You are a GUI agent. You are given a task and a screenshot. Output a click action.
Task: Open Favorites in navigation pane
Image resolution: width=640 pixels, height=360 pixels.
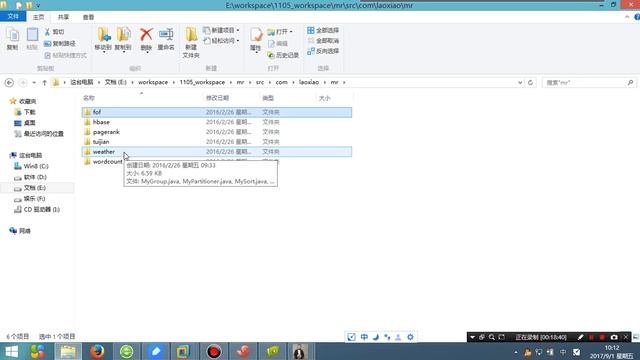pyautogui.click(x=23, y=101)
